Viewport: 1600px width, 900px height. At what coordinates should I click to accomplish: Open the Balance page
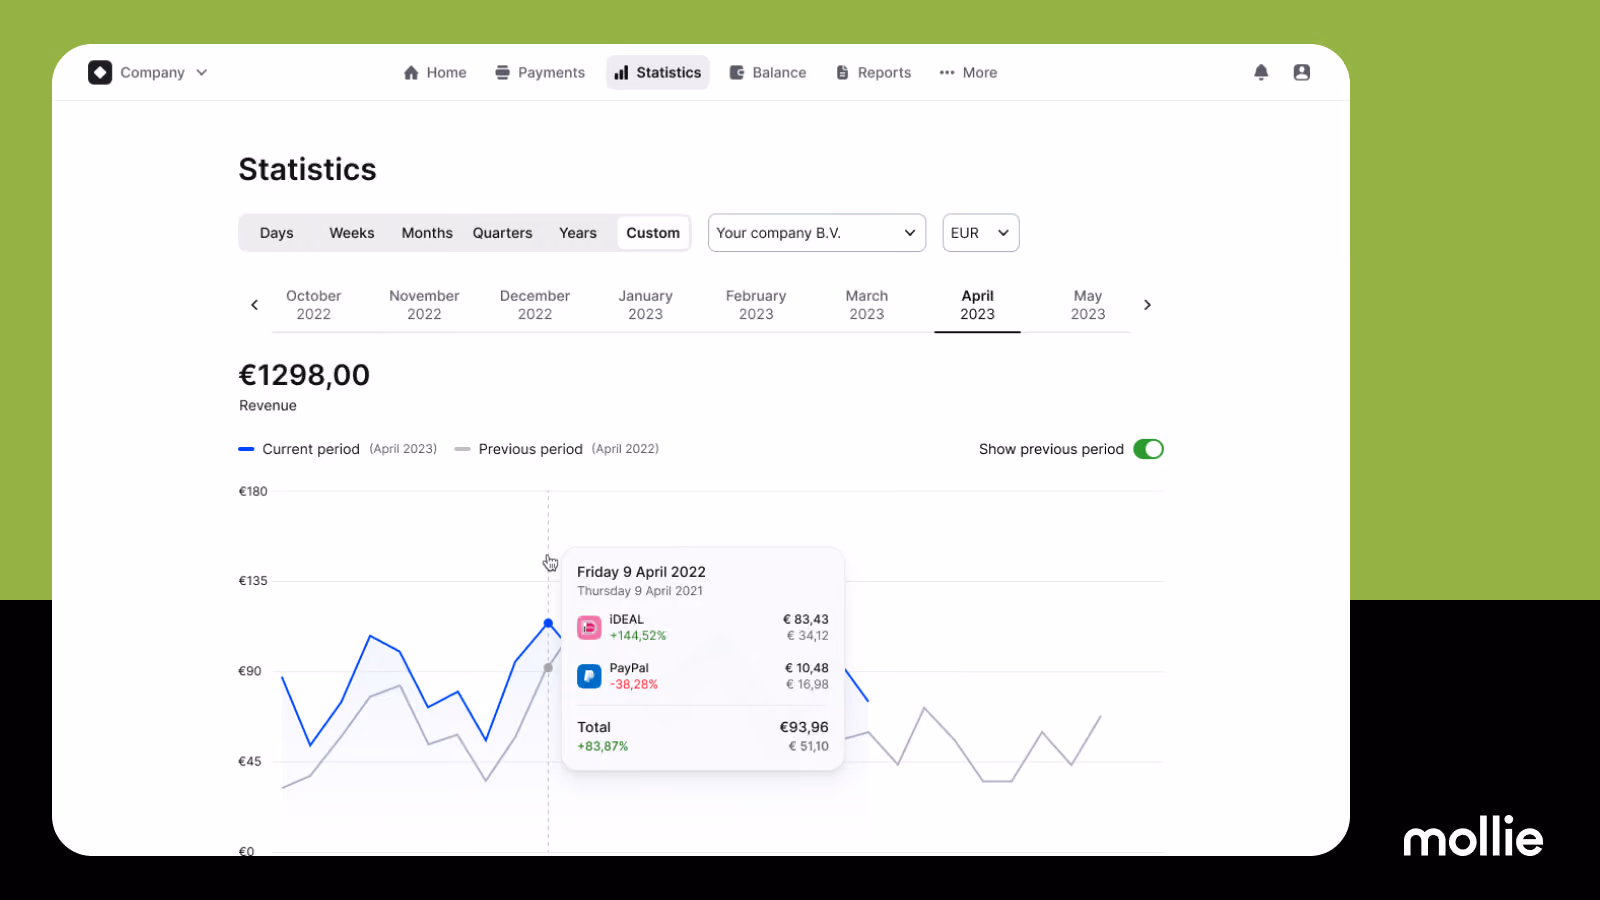click(x=768, y=73)
